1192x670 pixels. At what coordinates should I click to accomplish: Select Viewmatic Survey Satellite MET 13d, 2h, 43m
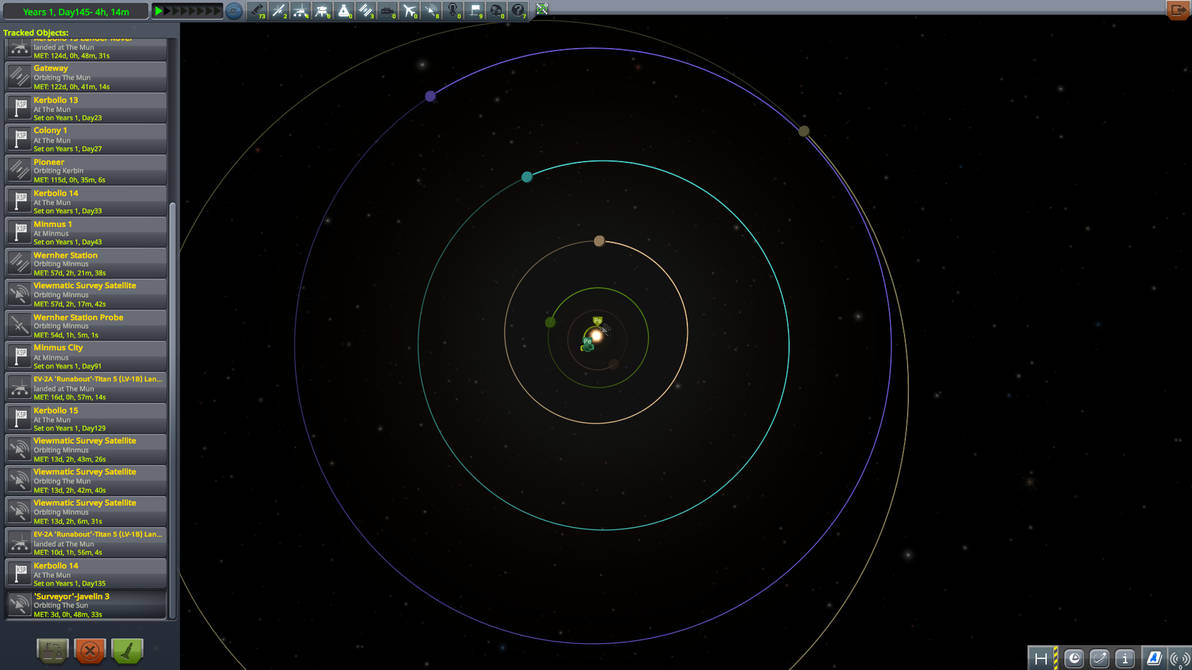pyautogui.click(x=86, y=449)
